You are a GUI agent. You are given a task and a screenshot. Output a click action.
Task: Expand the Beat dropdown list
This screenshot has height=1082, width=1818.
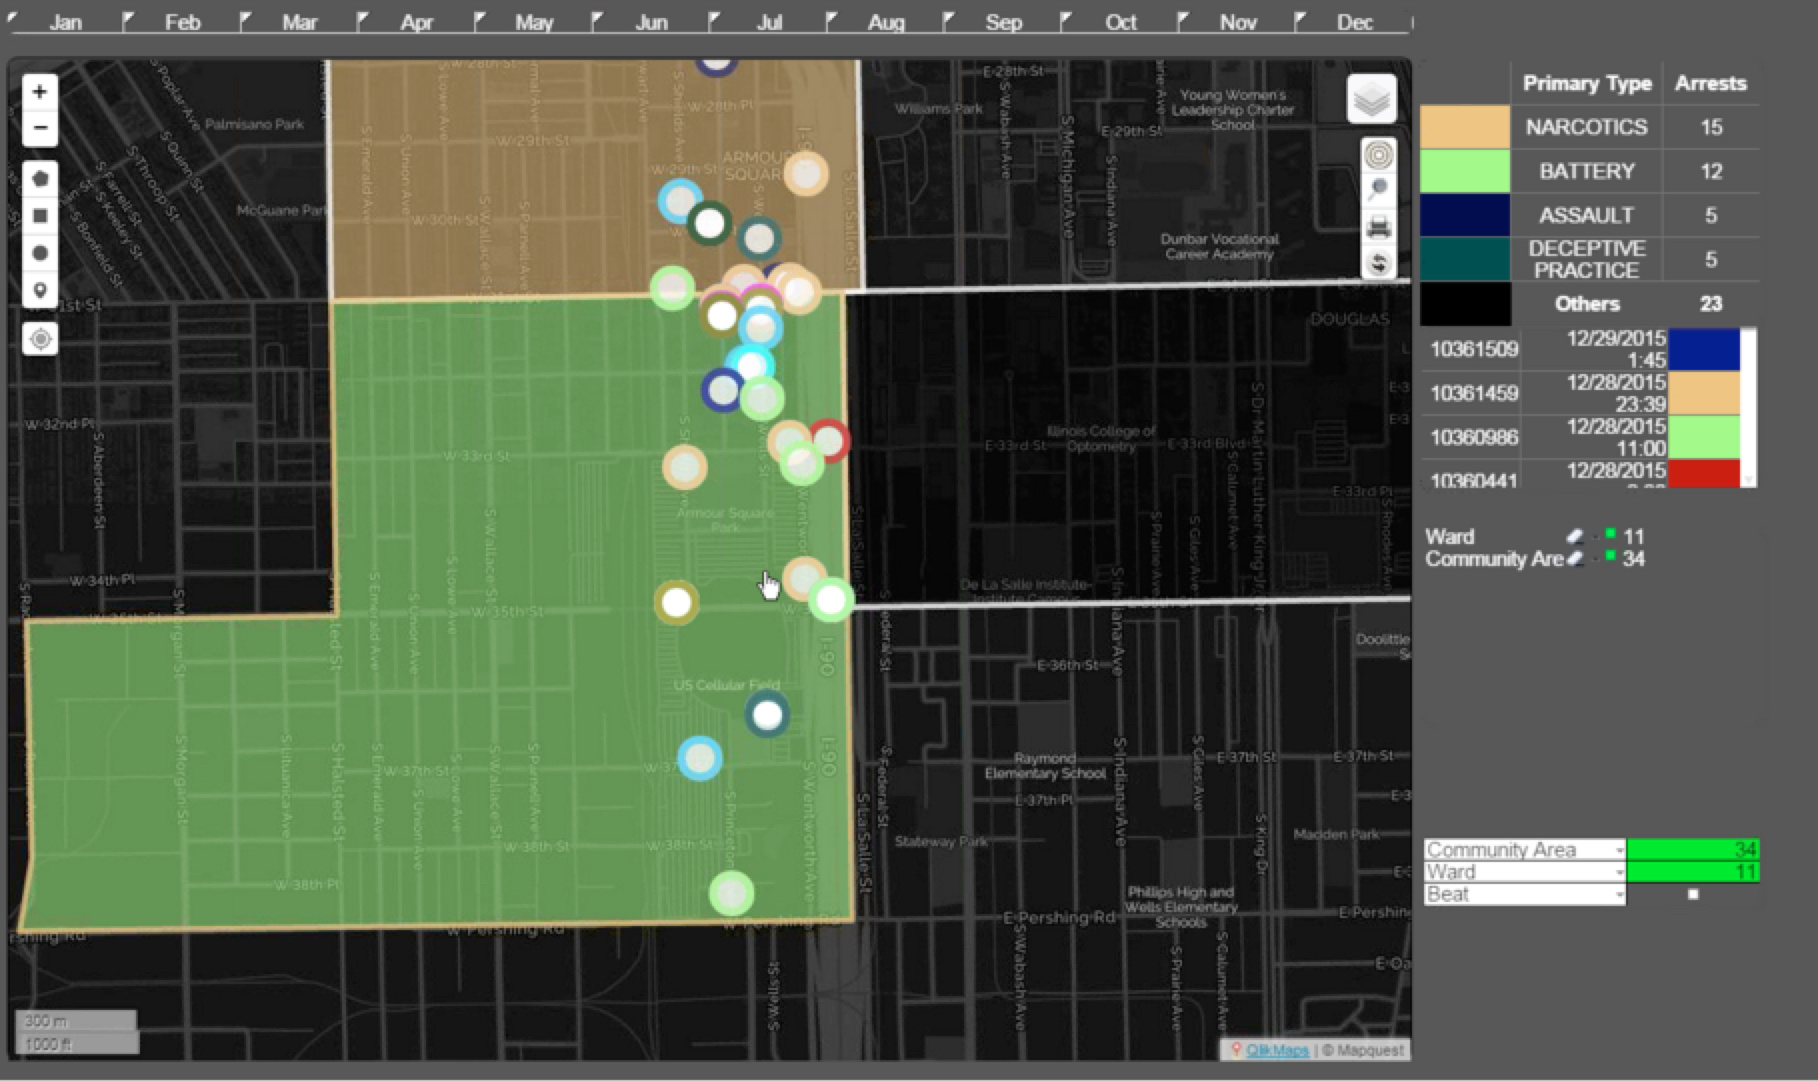point(1619,894)
